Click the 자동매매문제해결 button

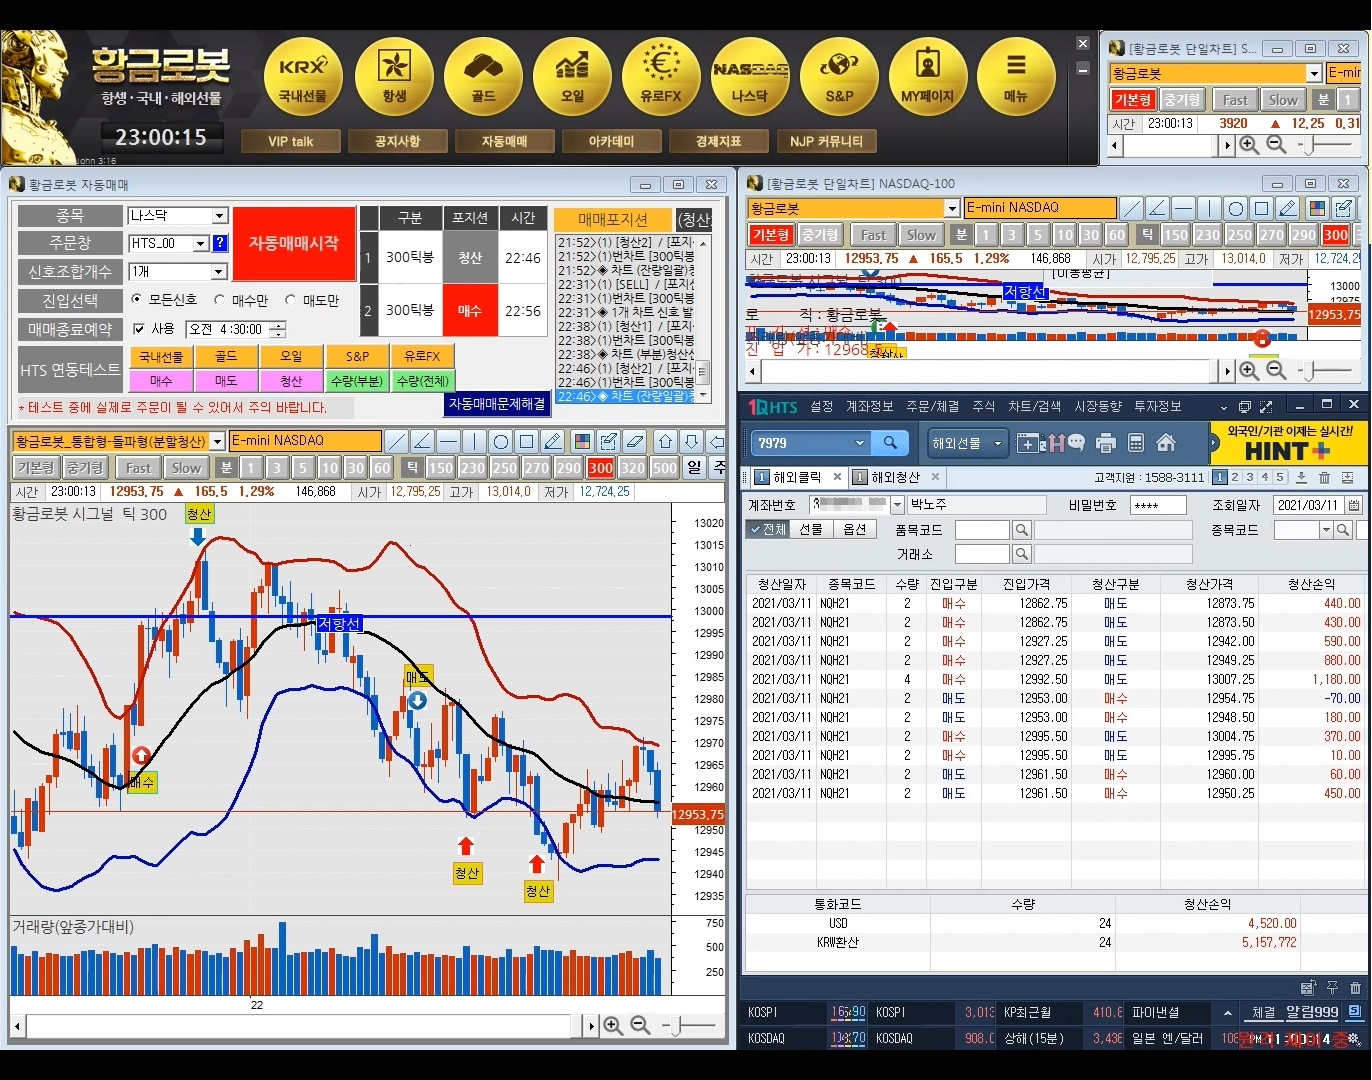tap(497, 404)
